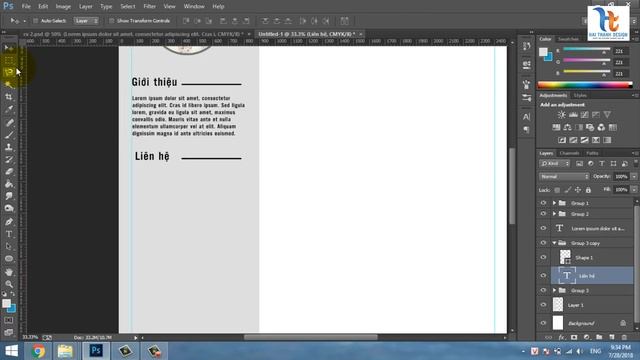The image size is (640, 360).
Task: Open File Explorer from the taskbar
Action: click(65, 351)
